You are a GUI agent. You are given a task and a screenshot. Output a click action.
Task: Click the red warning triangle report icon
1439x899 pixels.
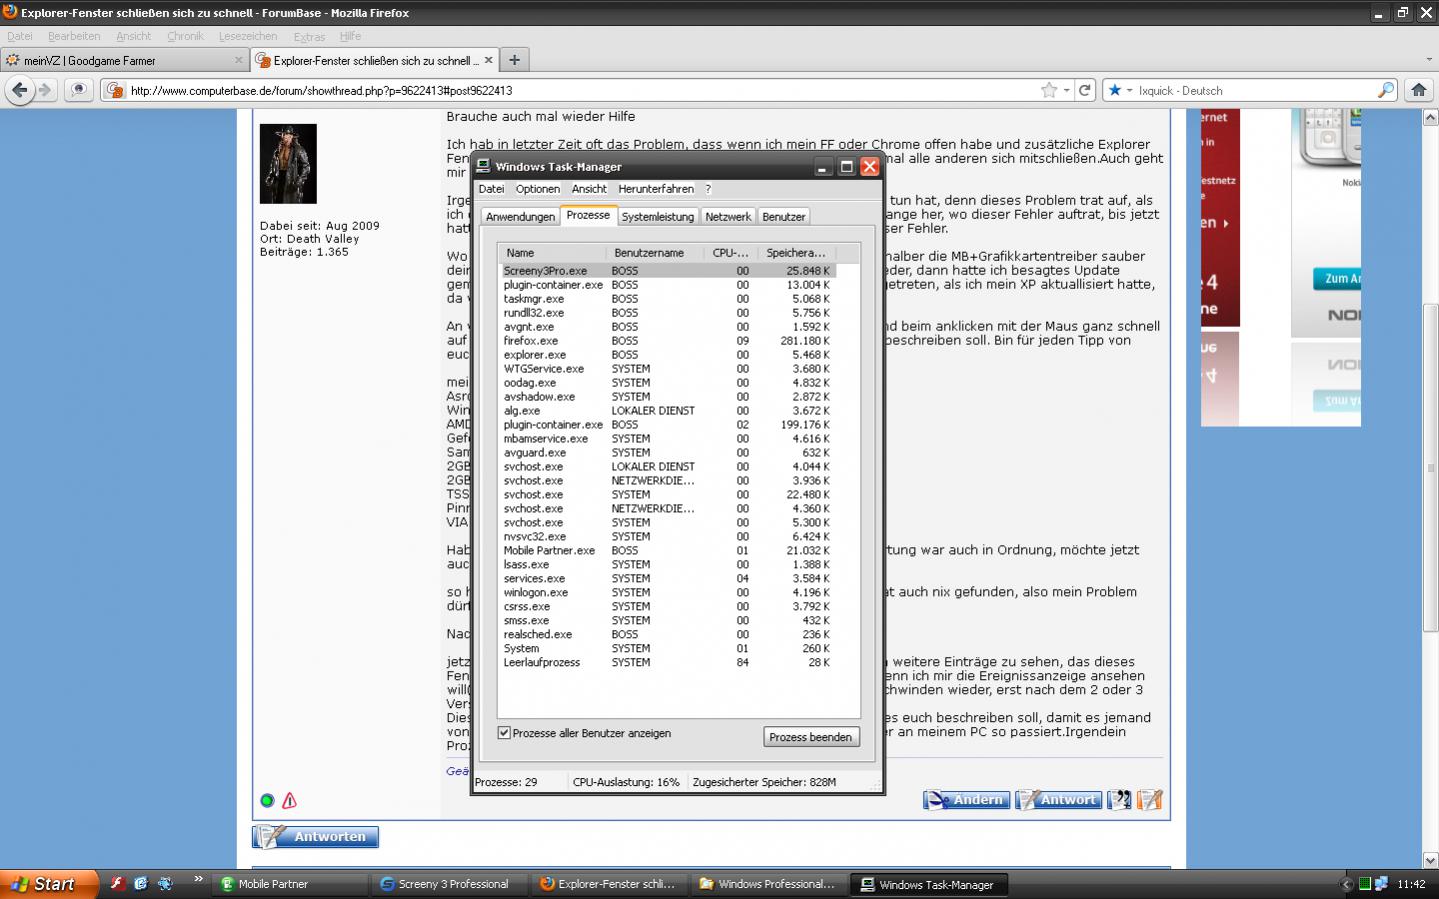[x=290, y=800]
